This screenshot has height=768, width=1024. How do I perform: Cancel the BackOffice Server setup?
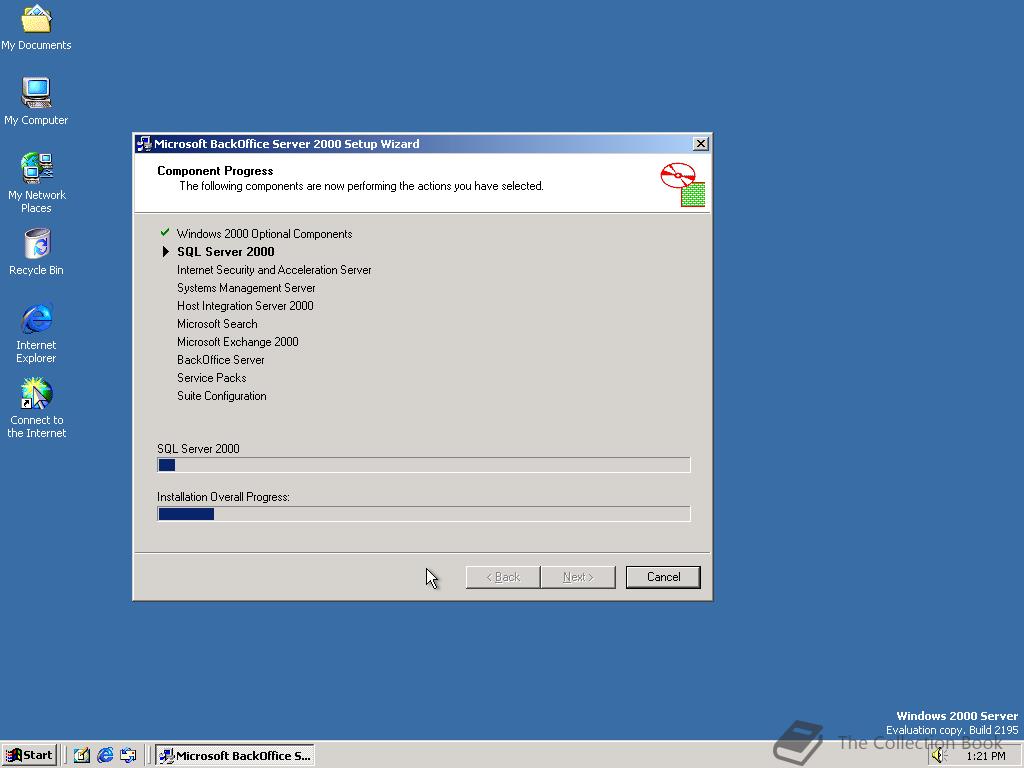(663, 577)
